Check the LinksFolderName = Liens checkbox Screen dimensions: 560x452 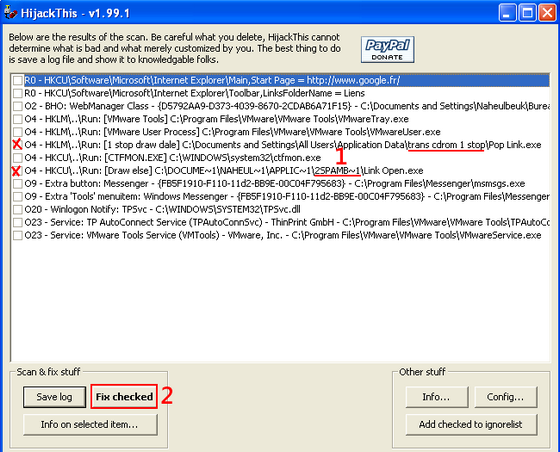[x=18, y=93]
